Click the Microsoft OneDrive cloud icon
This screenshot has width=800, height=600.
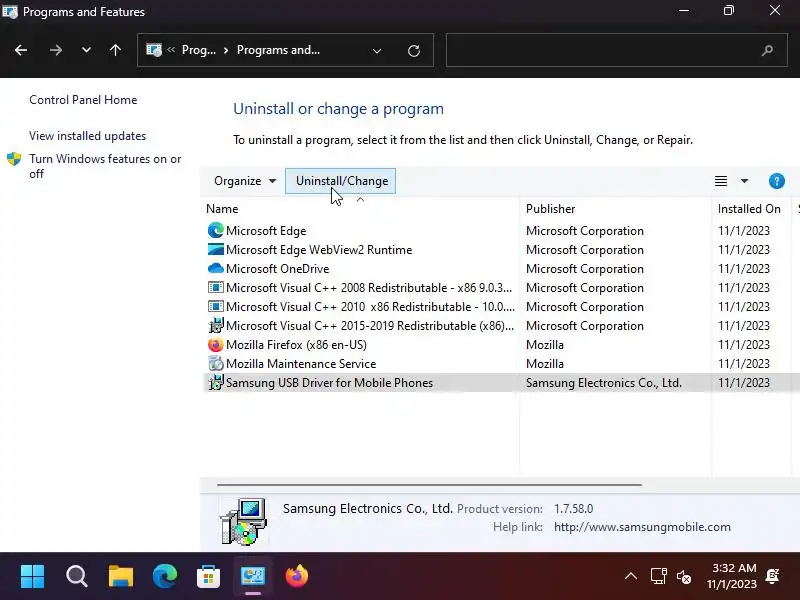(215, 268)
